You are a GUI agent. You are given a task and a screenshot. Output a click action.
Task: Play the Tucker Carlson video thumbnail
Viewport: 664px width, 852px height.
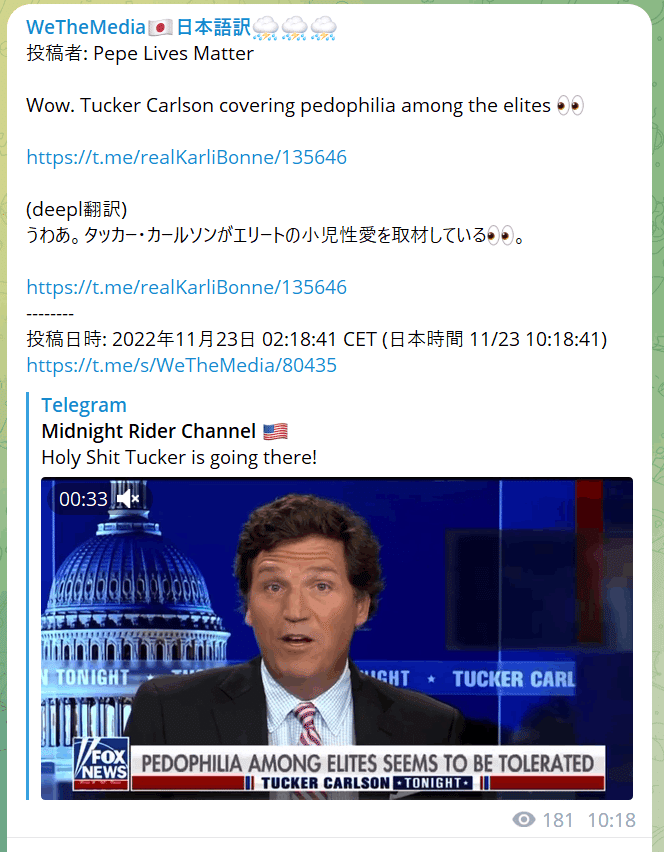pyautogui.click(x=337, y=638)
